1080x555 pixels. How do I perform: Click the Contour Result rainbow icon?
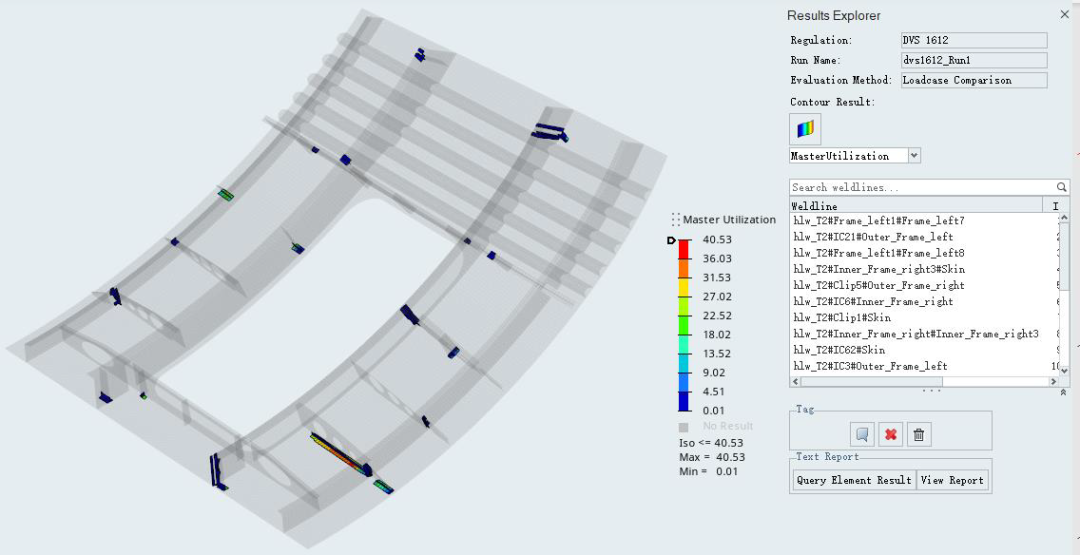click(805, 129)
